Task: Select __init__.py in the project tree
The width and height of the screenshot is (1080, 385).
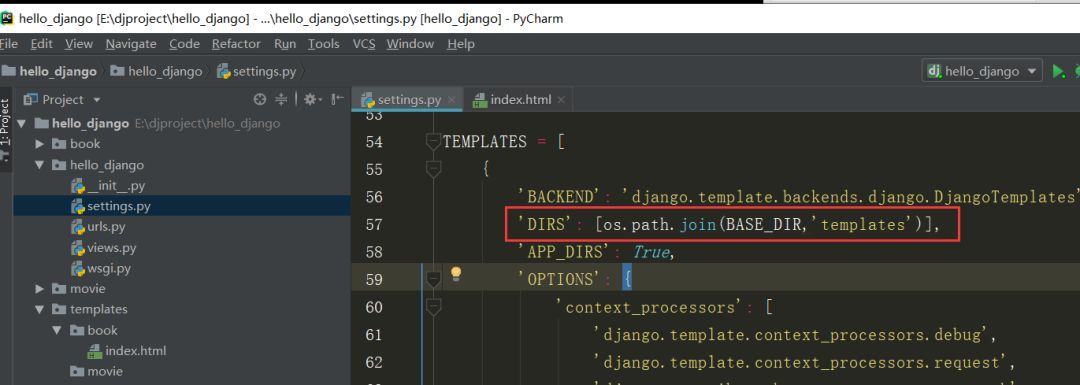Action: pyautogui.click(x=116, y=185)
